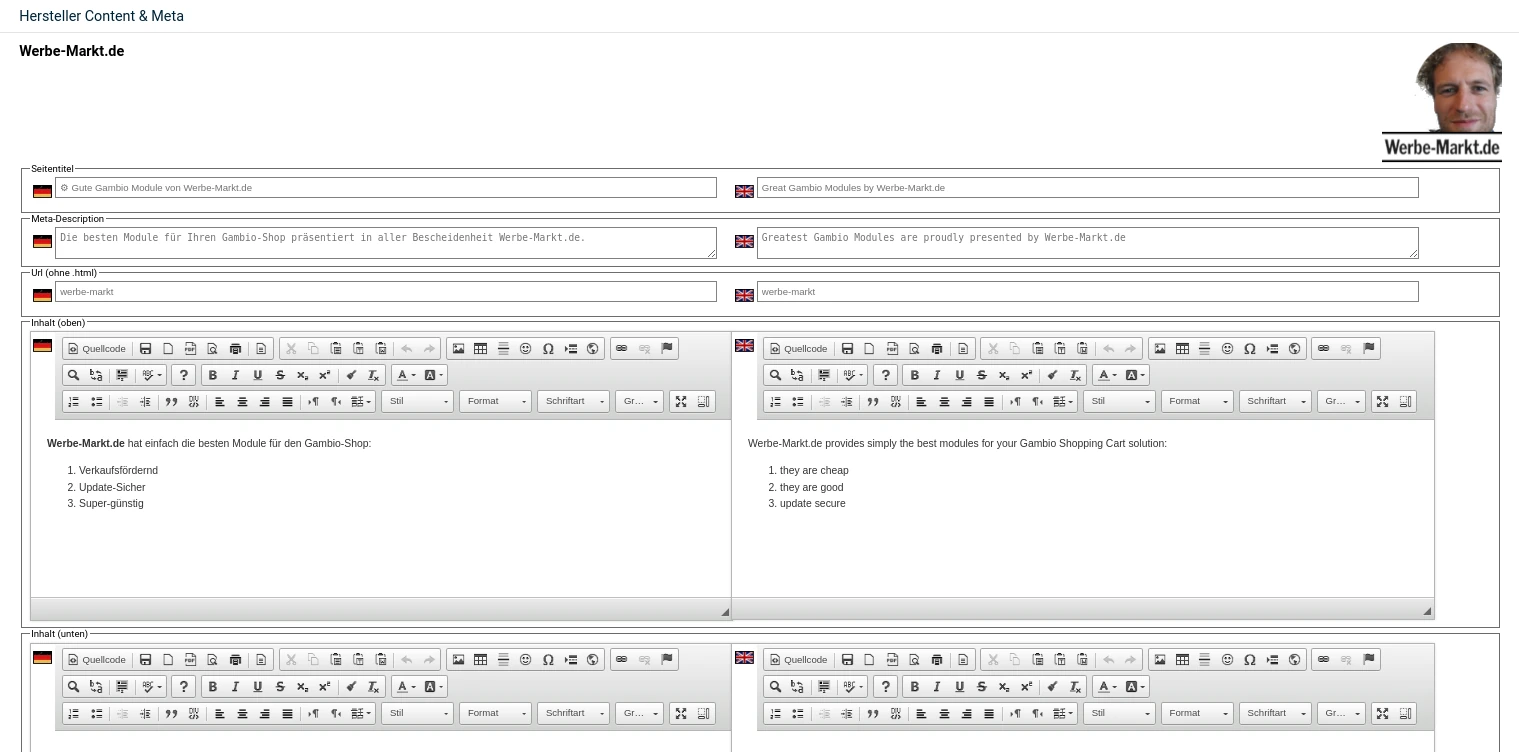Open find tool in English Inhalt (unten) editor
Viewport: 1519px width, 752px height.
pos(775,687)
